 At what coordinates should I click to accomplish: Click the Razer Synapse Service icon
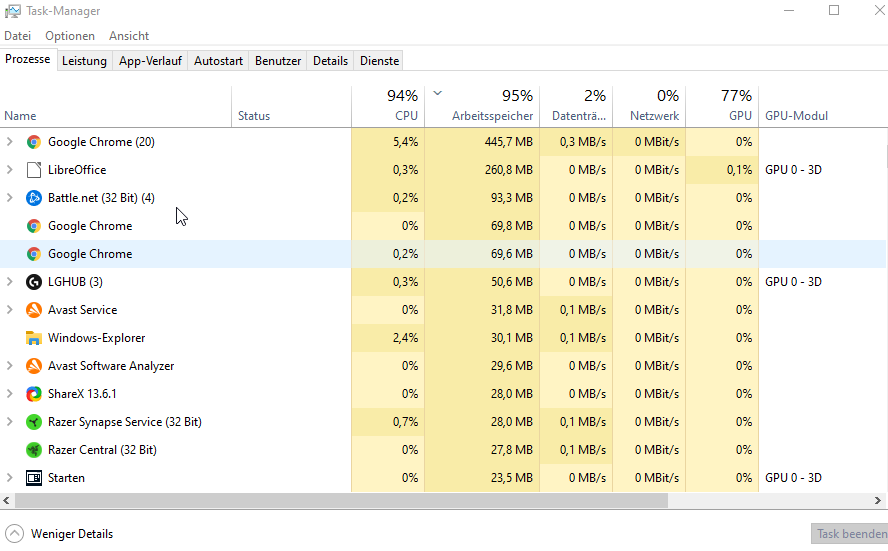[34, 422]
